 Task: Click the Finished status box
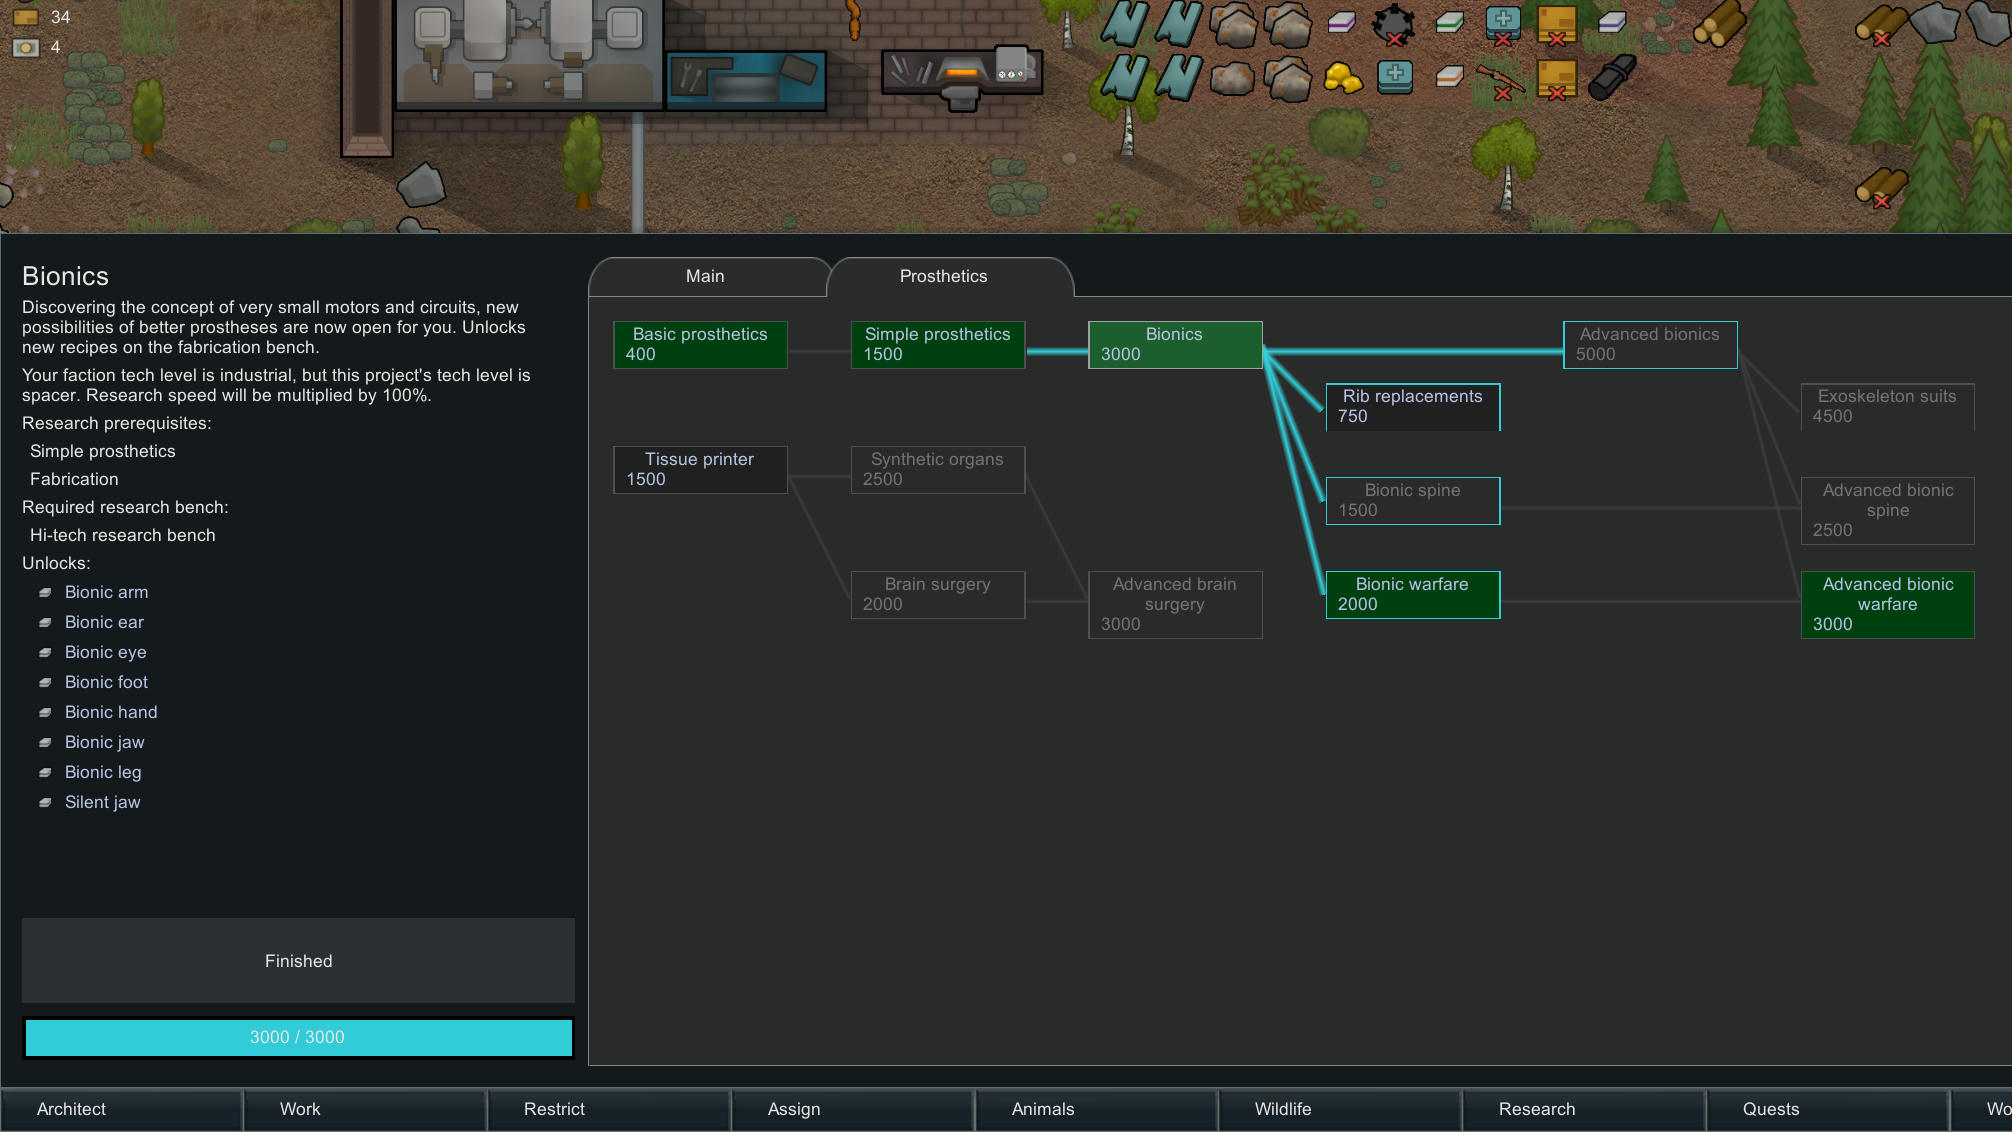tap(298, 961)
